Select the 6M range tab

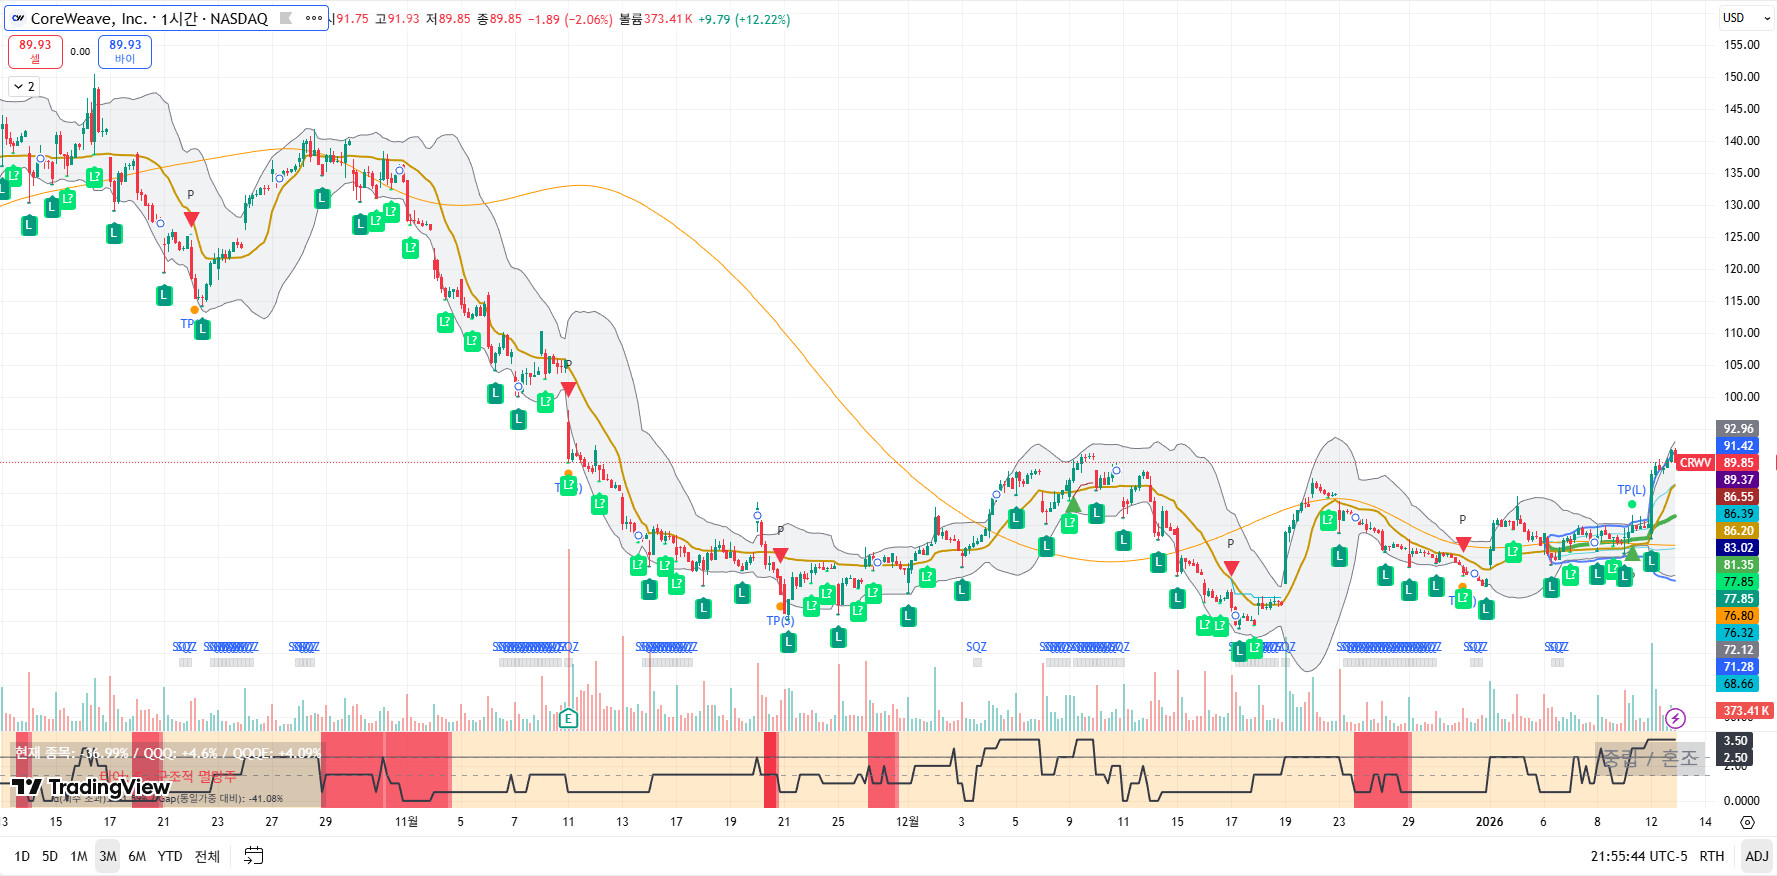click(137, 856)
